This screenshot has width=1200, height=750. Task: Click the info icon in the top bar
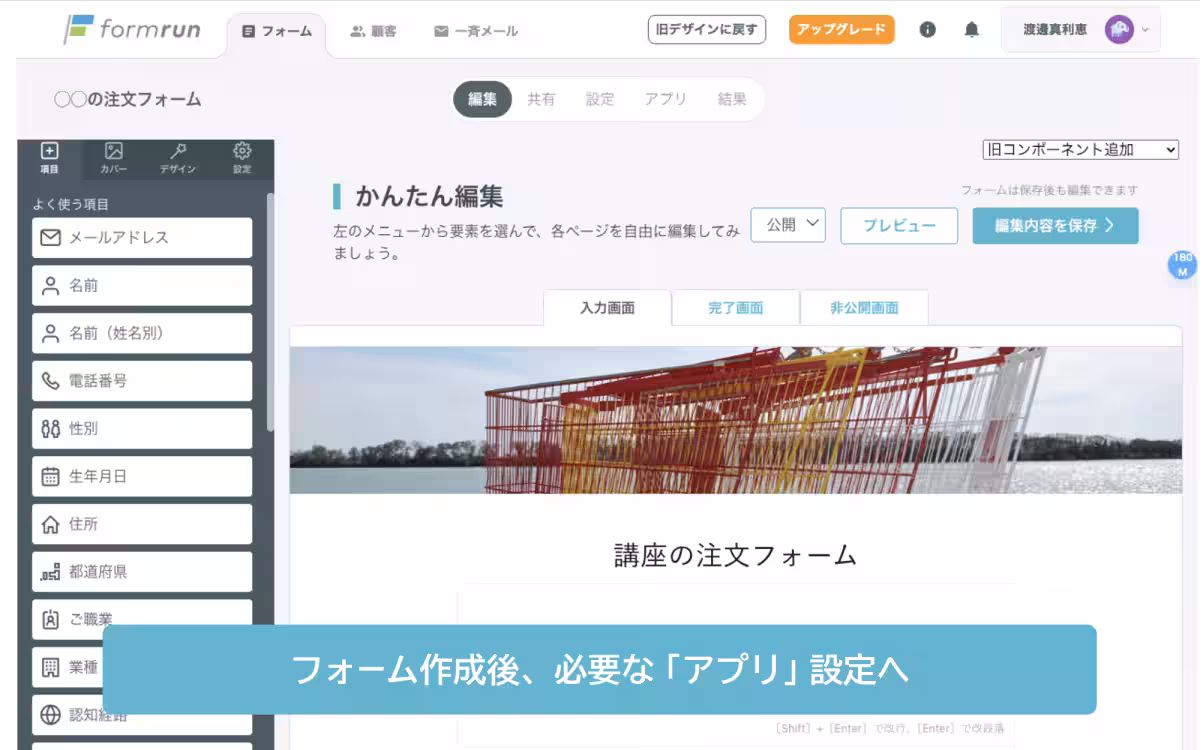pos(927,29)
